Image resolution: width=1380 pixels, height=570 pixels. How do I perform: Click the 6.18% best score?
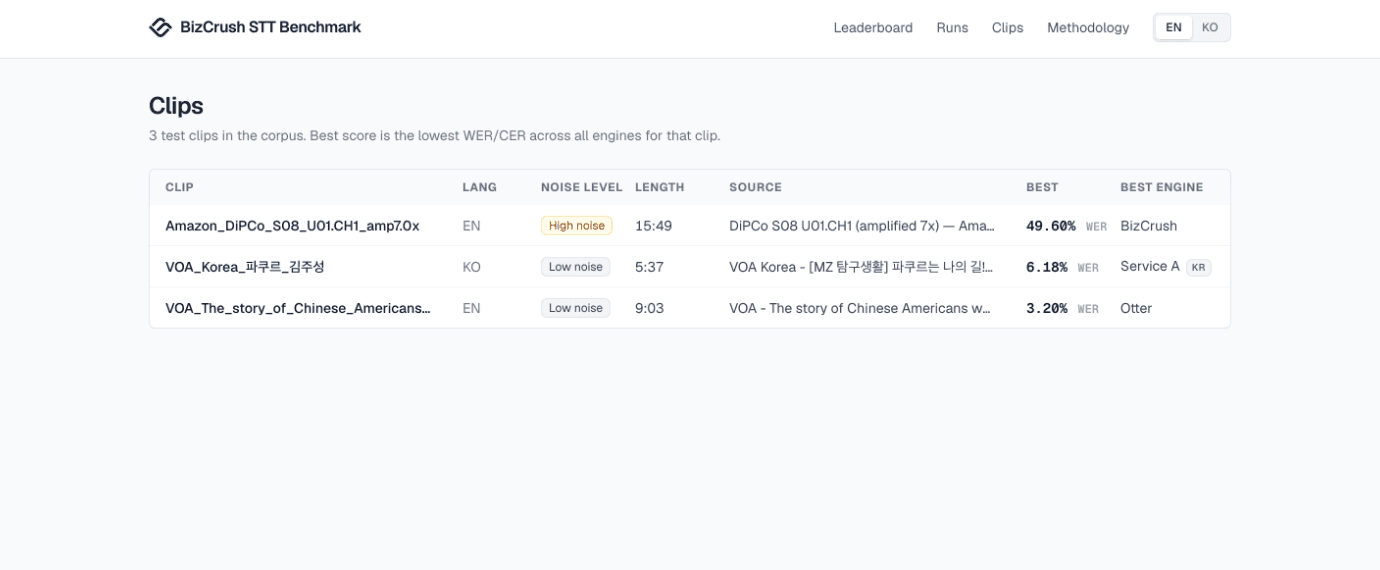[1047, 267]
